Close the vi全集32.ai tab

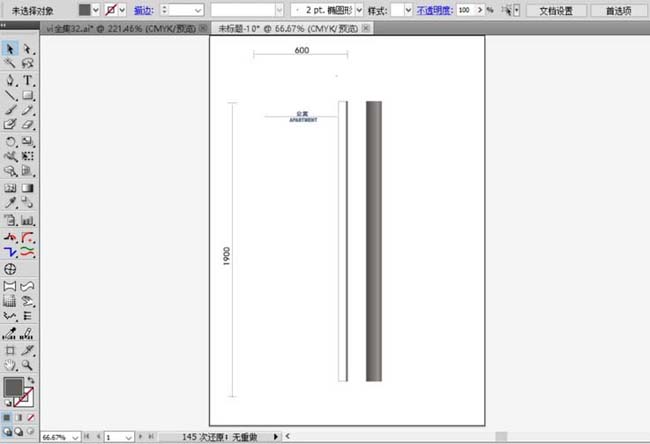coord(203,28)
